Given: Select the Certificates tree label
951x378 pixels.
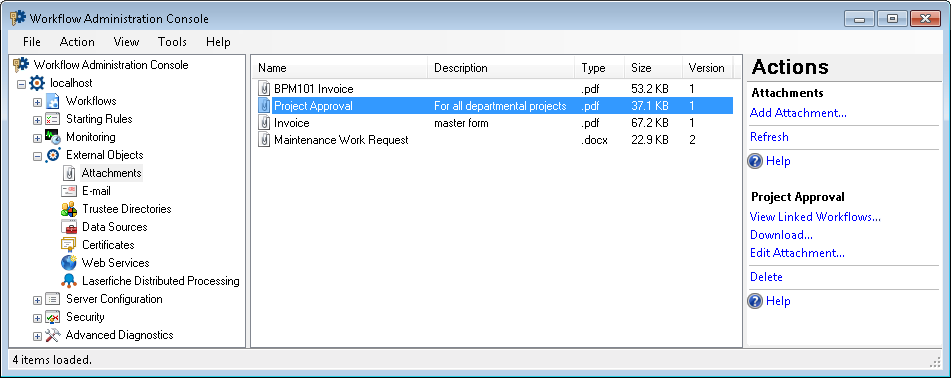Looking at the screenshot, I should [x=108, y=245].
